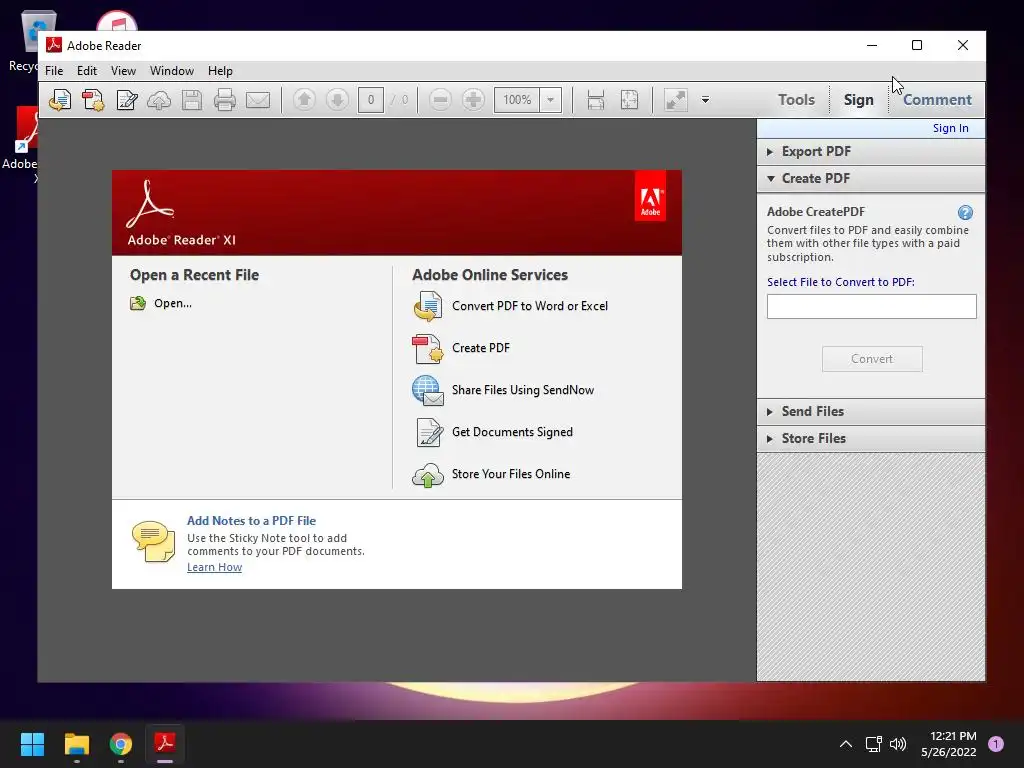Viewport: 1024px width, 768px height.
Task: Click the 100% zoom value field
Action: click(517, 100)
